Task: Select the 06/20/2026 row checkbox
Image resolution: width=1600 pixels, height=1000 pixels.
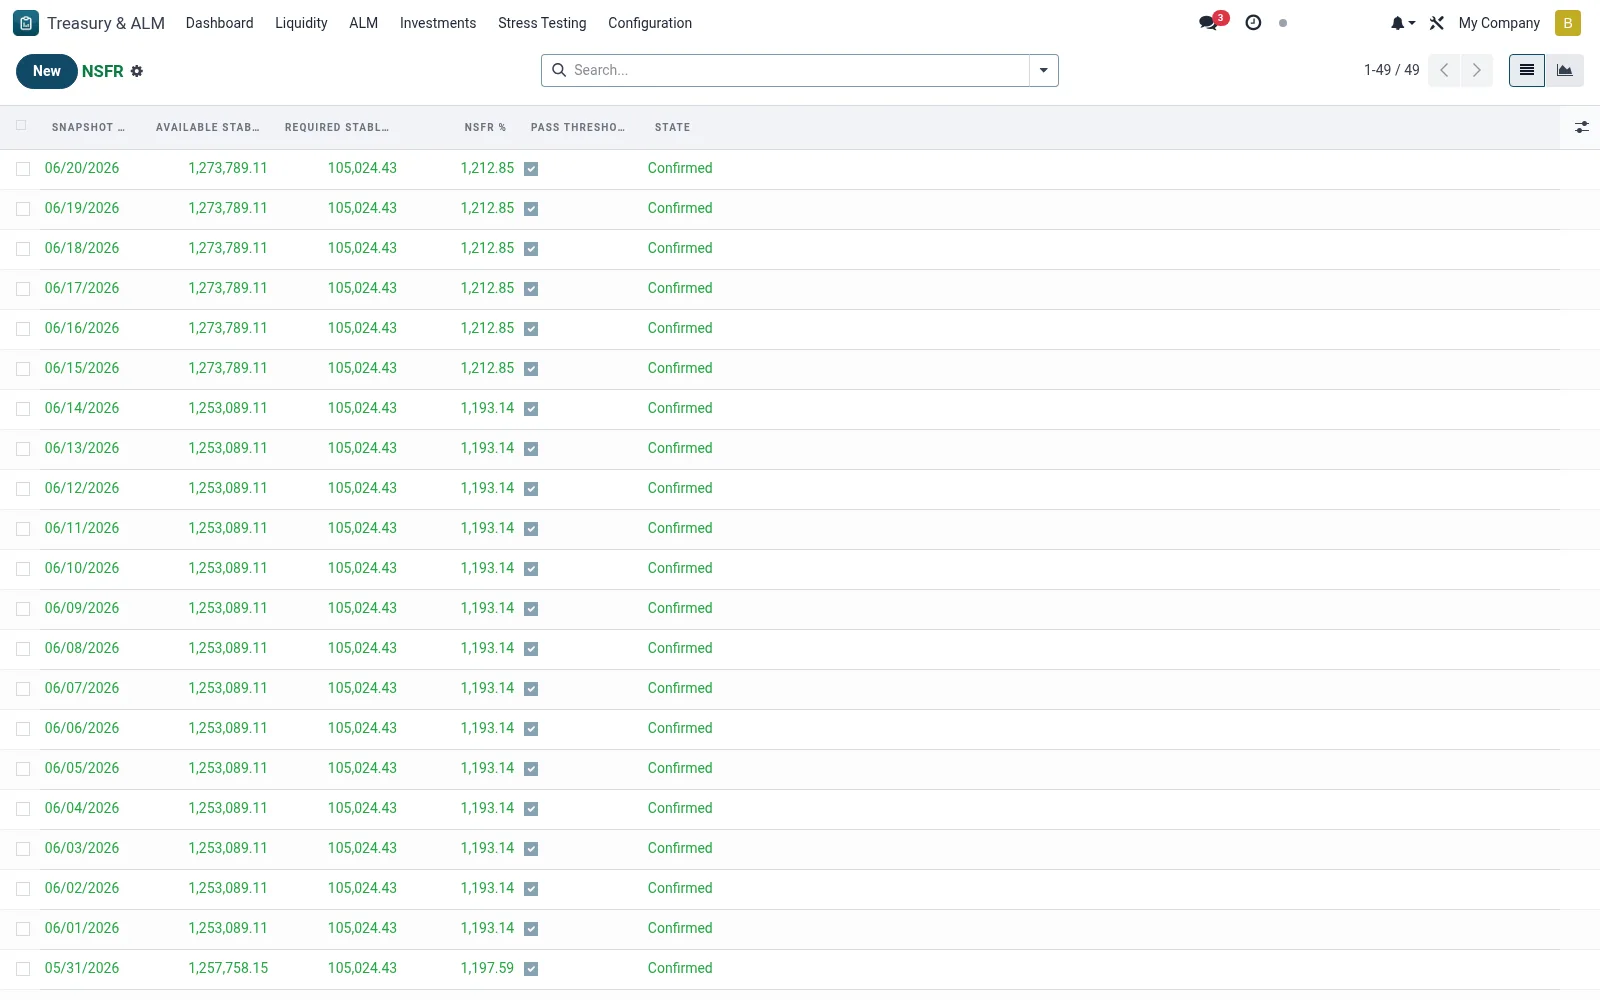Action: pos(23,169)
